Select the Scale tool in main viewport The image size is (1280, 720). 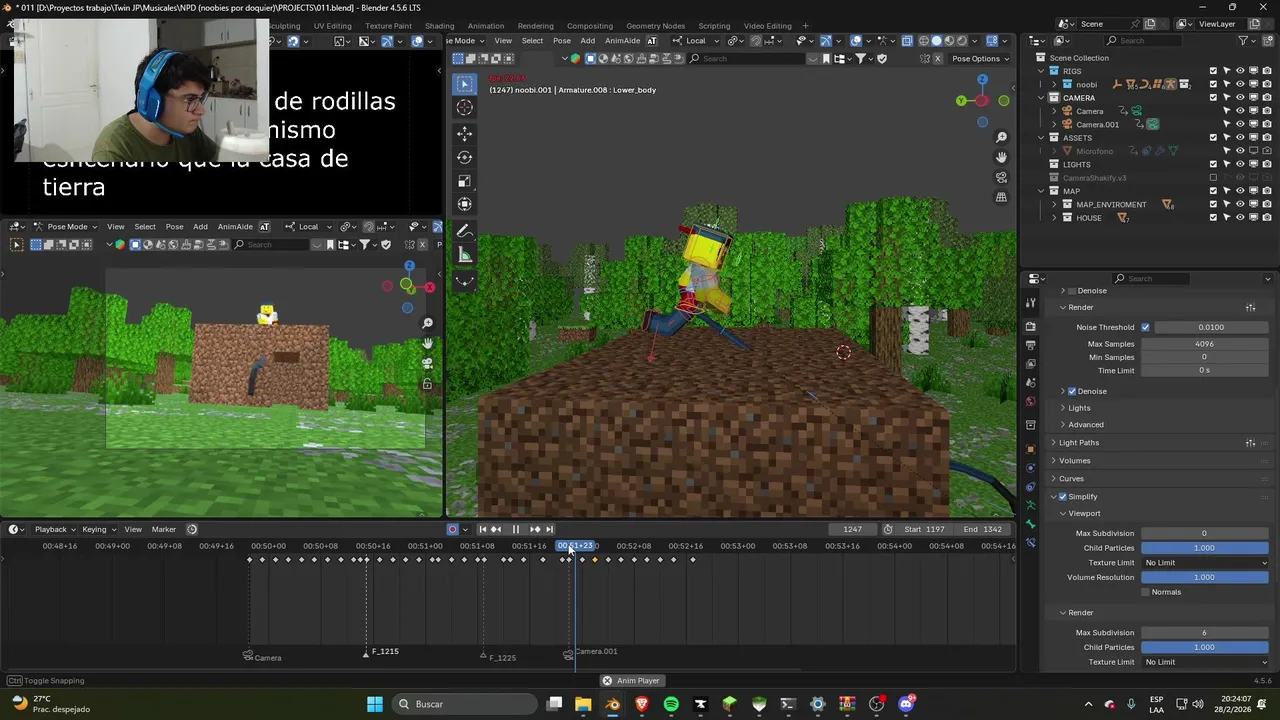[464, 181]
